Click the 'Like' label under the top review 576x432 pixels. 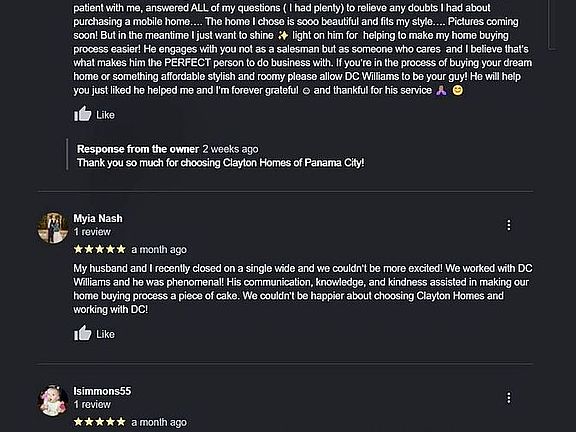coord(105,115)
